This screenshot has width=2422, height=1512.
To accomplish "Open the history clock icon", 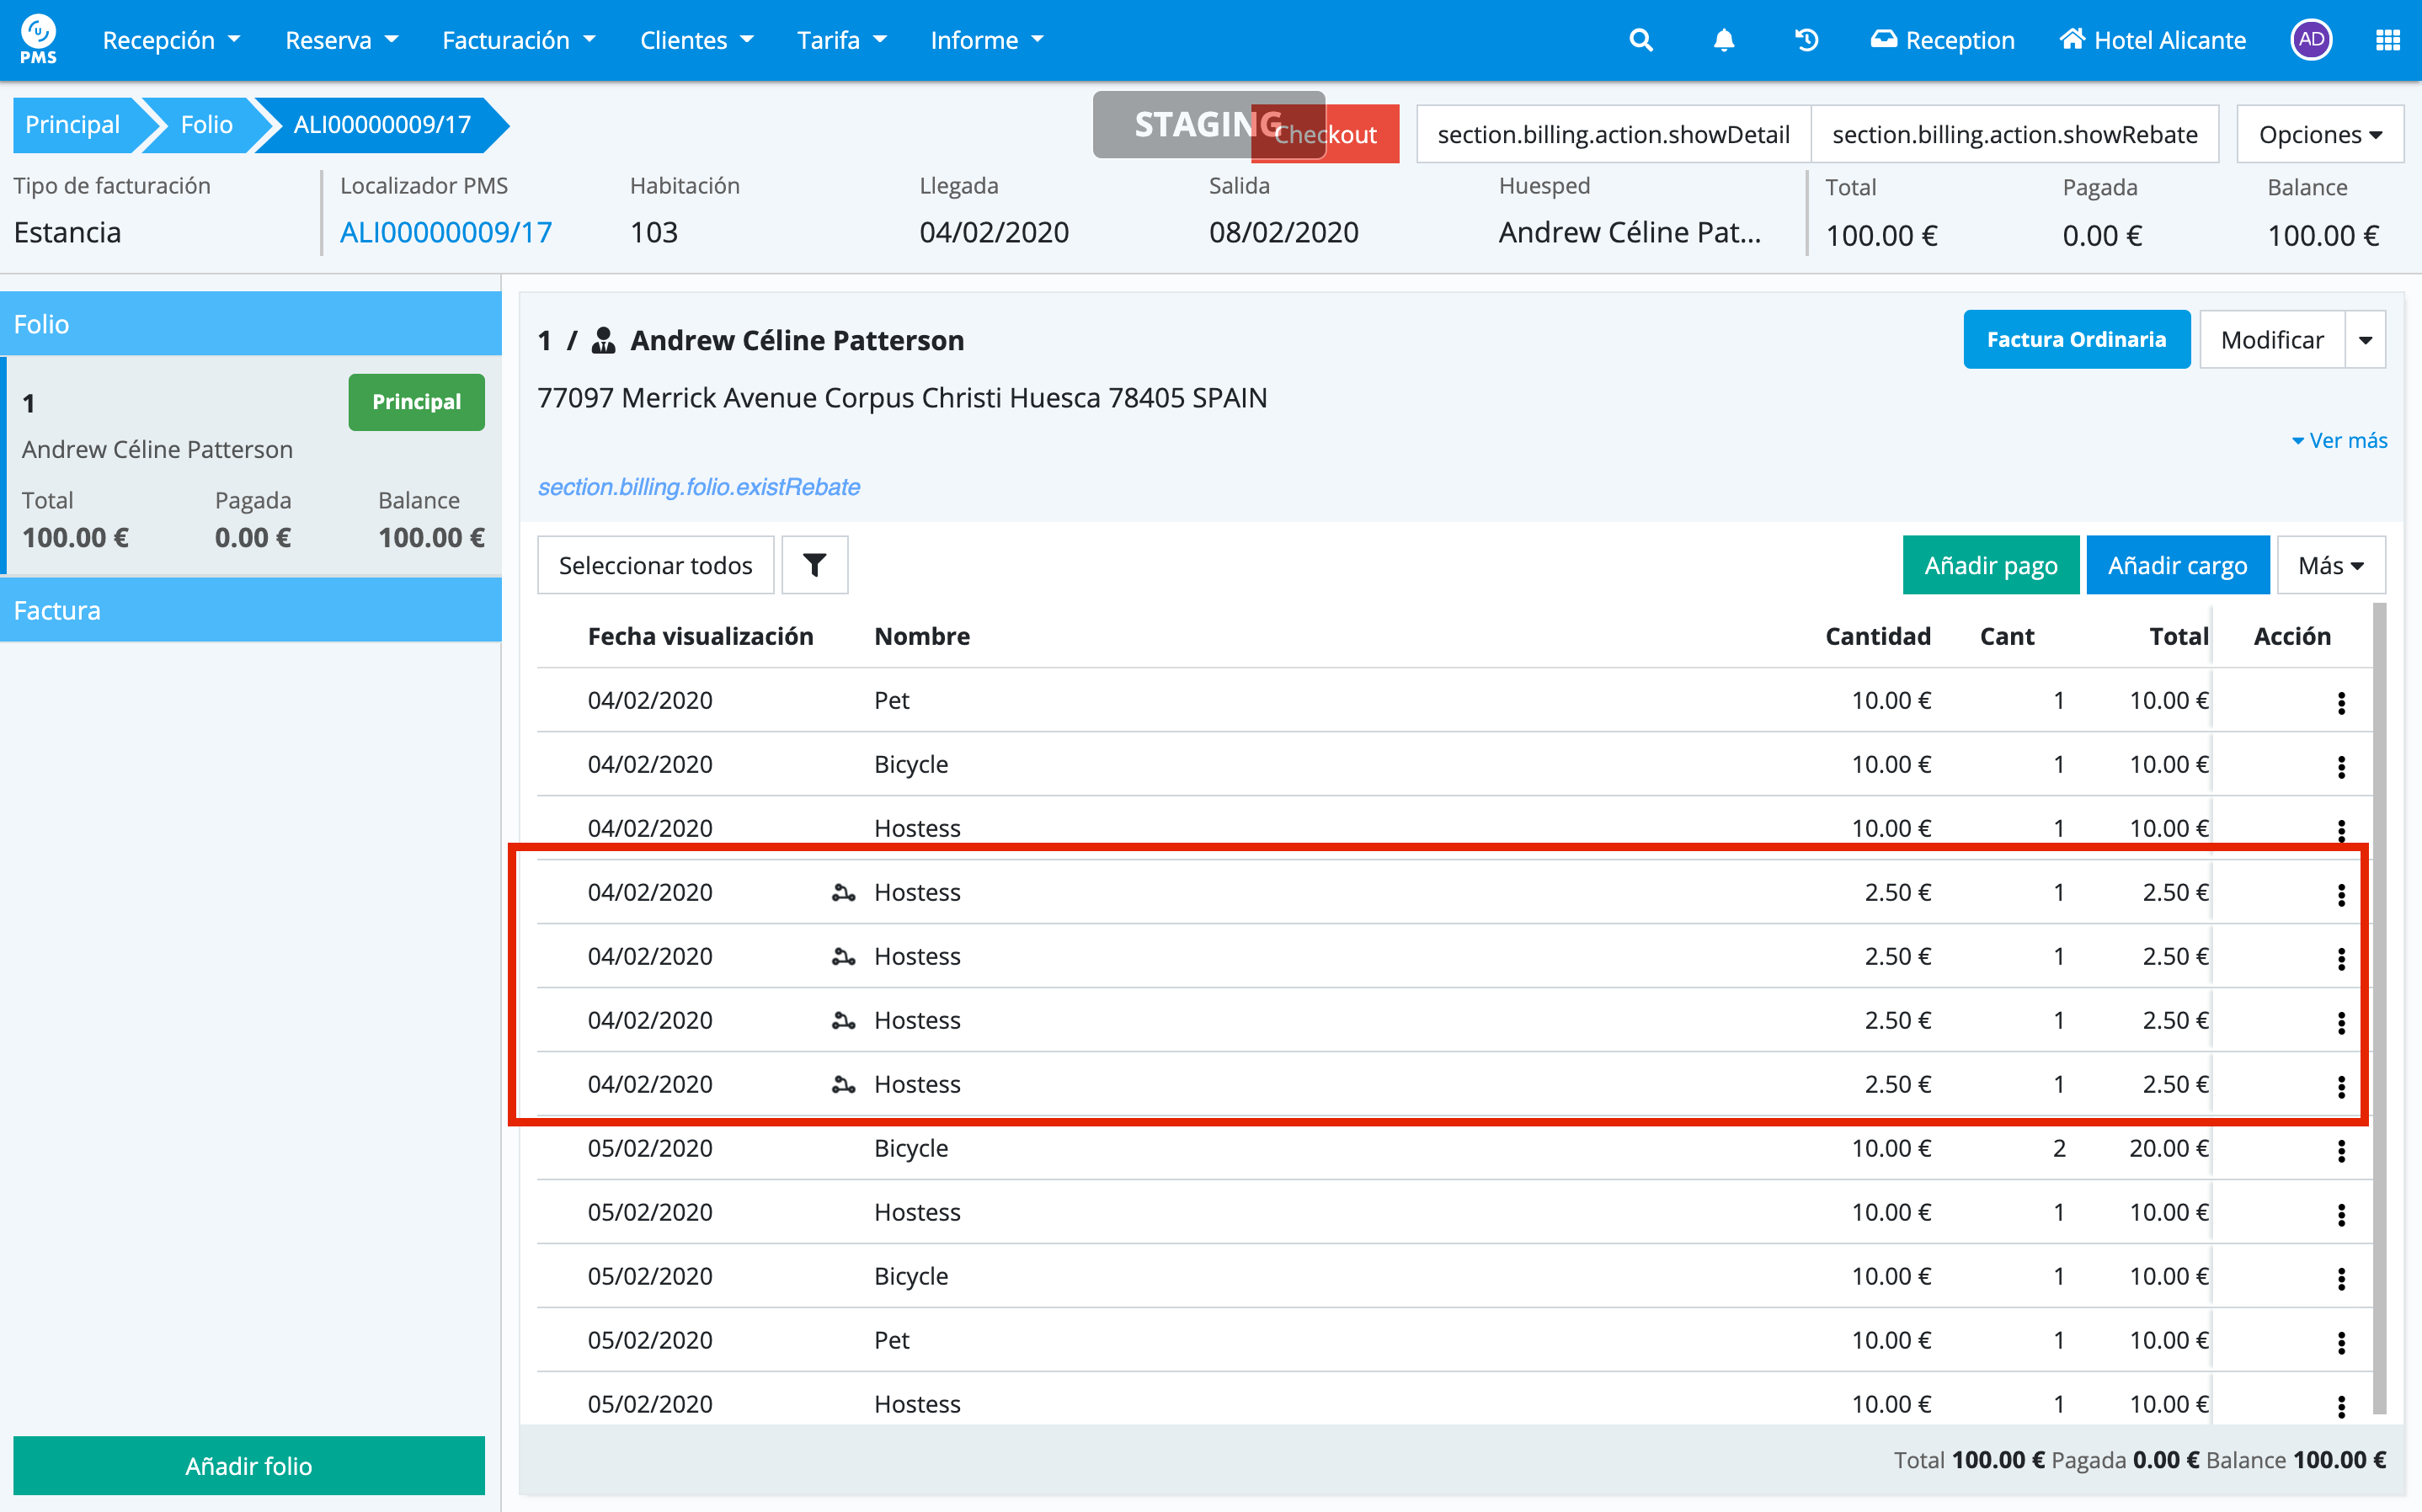I will (x=1806, y=40).
